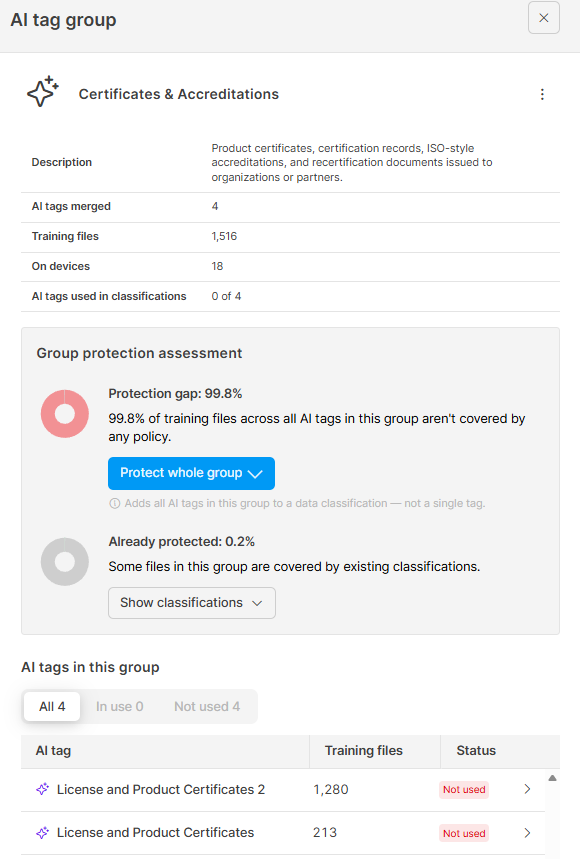Open details chevron for License and Product Certificates 2

[x=527, y=789]
